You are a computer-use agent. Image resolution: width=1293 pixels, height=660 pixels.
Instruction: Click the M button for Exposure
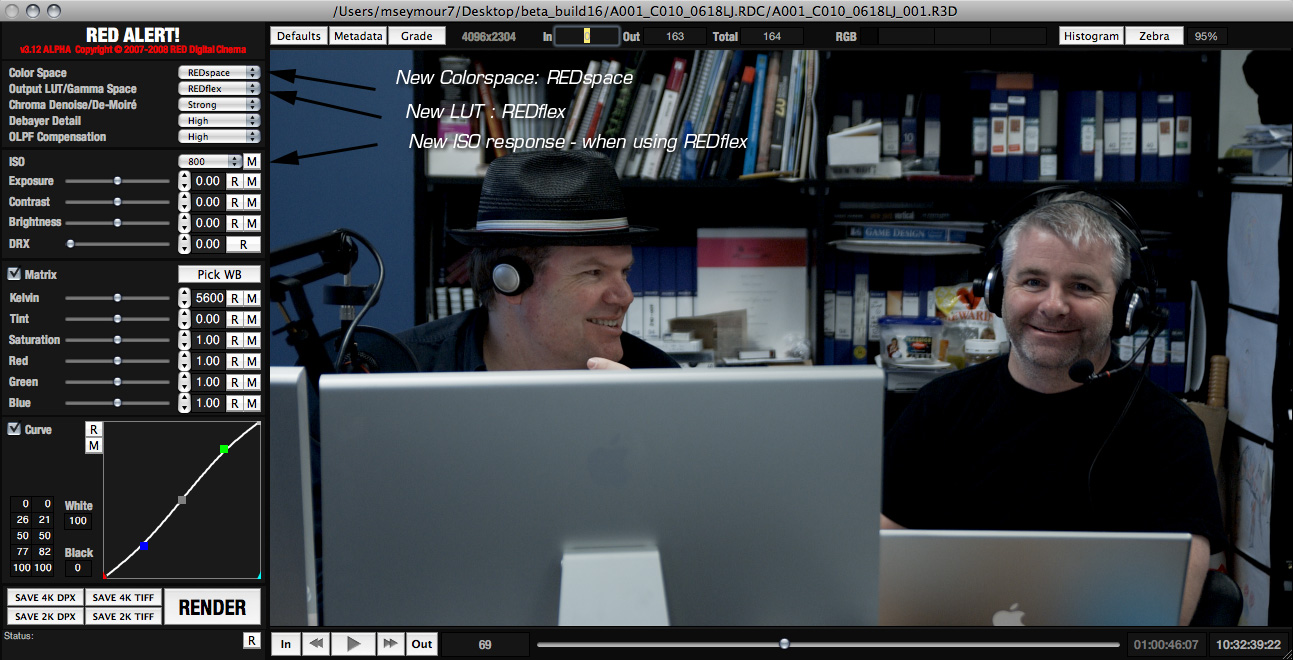coord(252,181)
